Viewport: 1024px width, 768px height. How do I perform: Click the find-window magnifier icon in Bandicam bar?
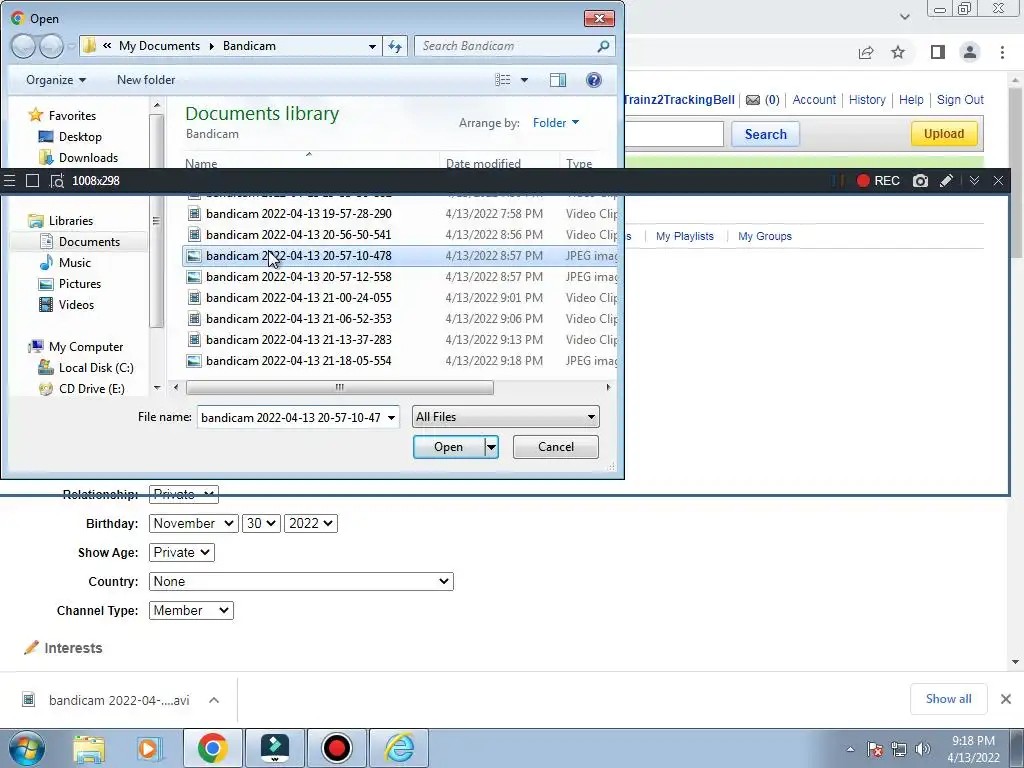pyautogui.click(x=57, y=181)
